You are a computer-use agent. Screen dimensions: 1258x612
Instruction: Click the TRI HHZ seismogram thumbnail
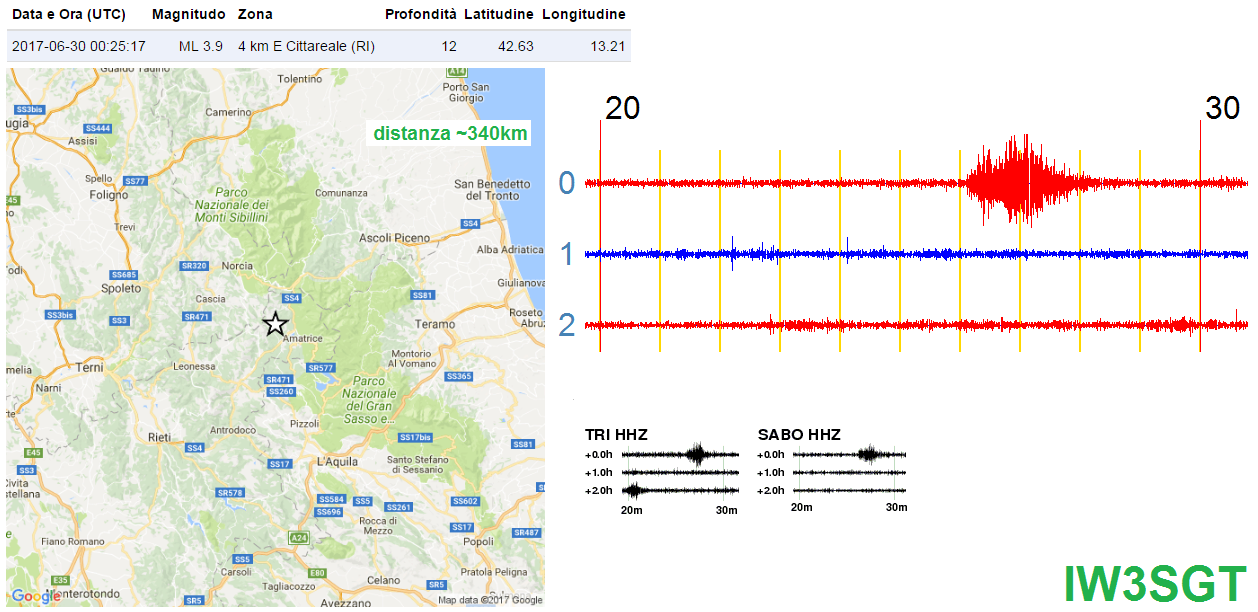pos(680,472)
